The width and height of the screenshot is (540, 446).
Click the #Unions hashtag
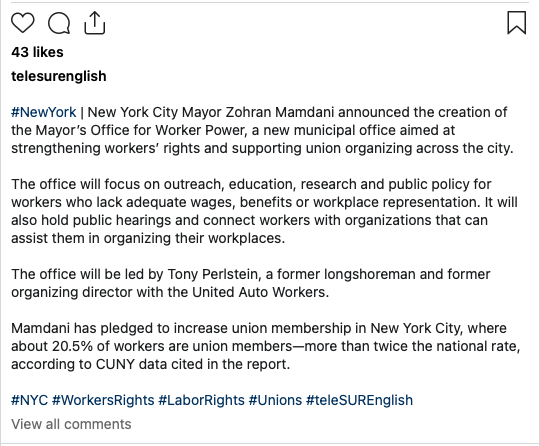point(275,400)
